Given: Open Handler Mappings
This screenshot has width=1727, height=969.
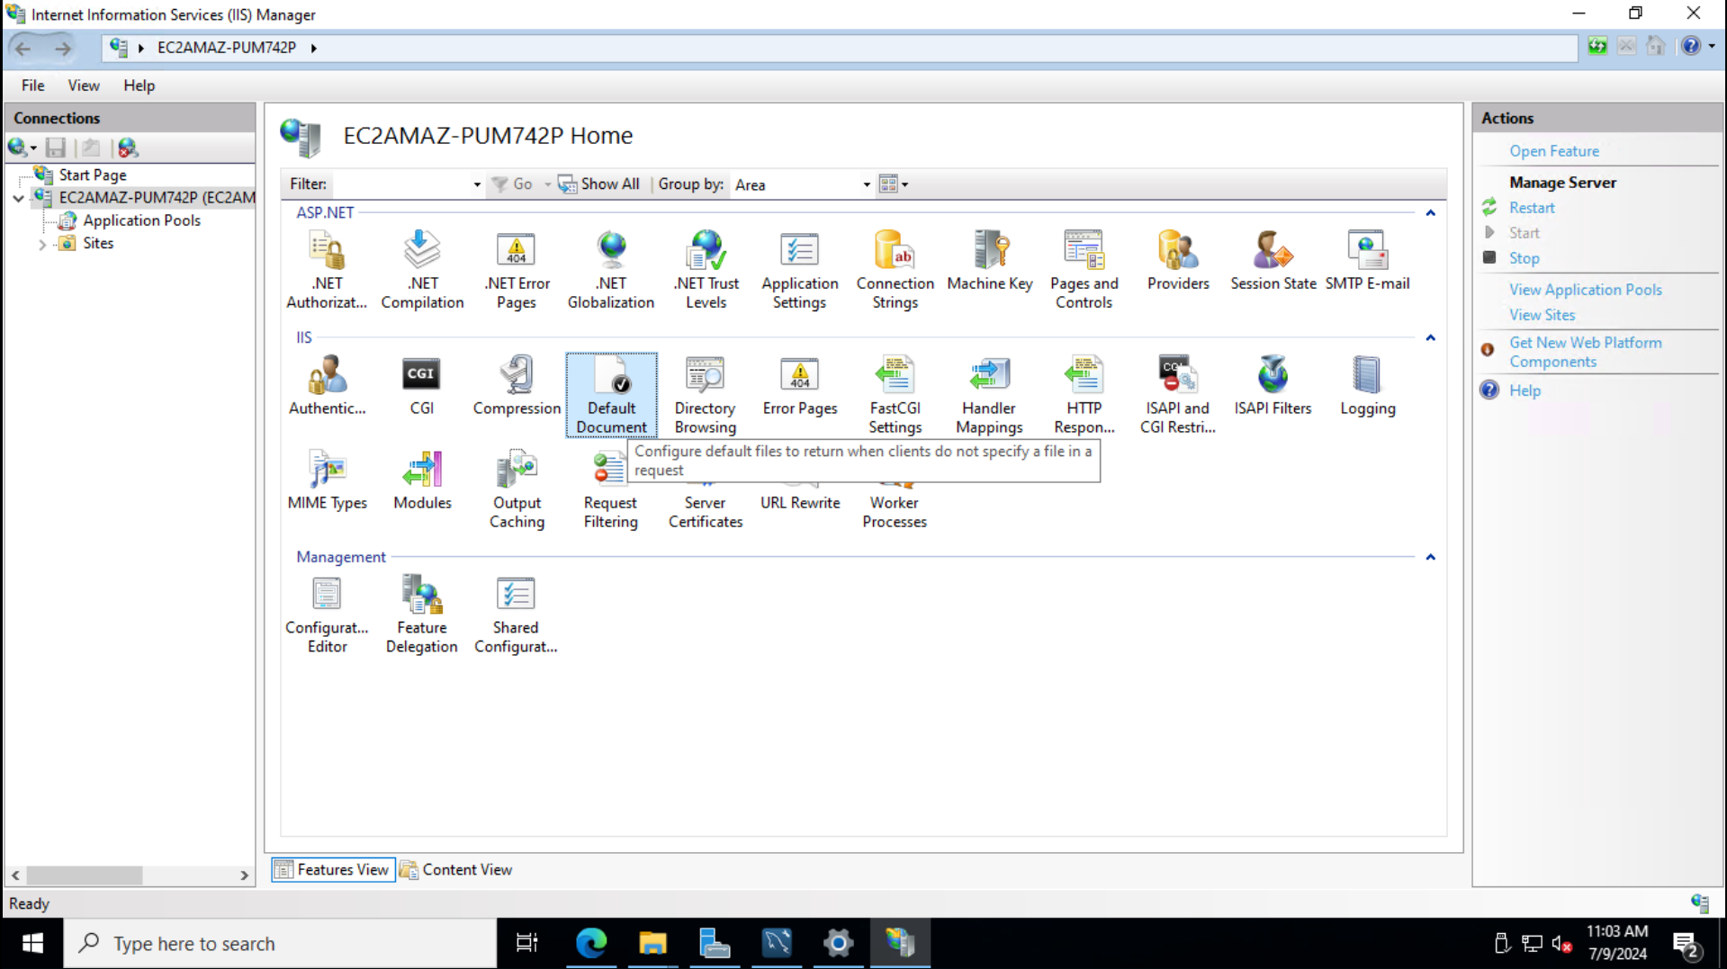Looking at the screenshot, I should 988,390.
